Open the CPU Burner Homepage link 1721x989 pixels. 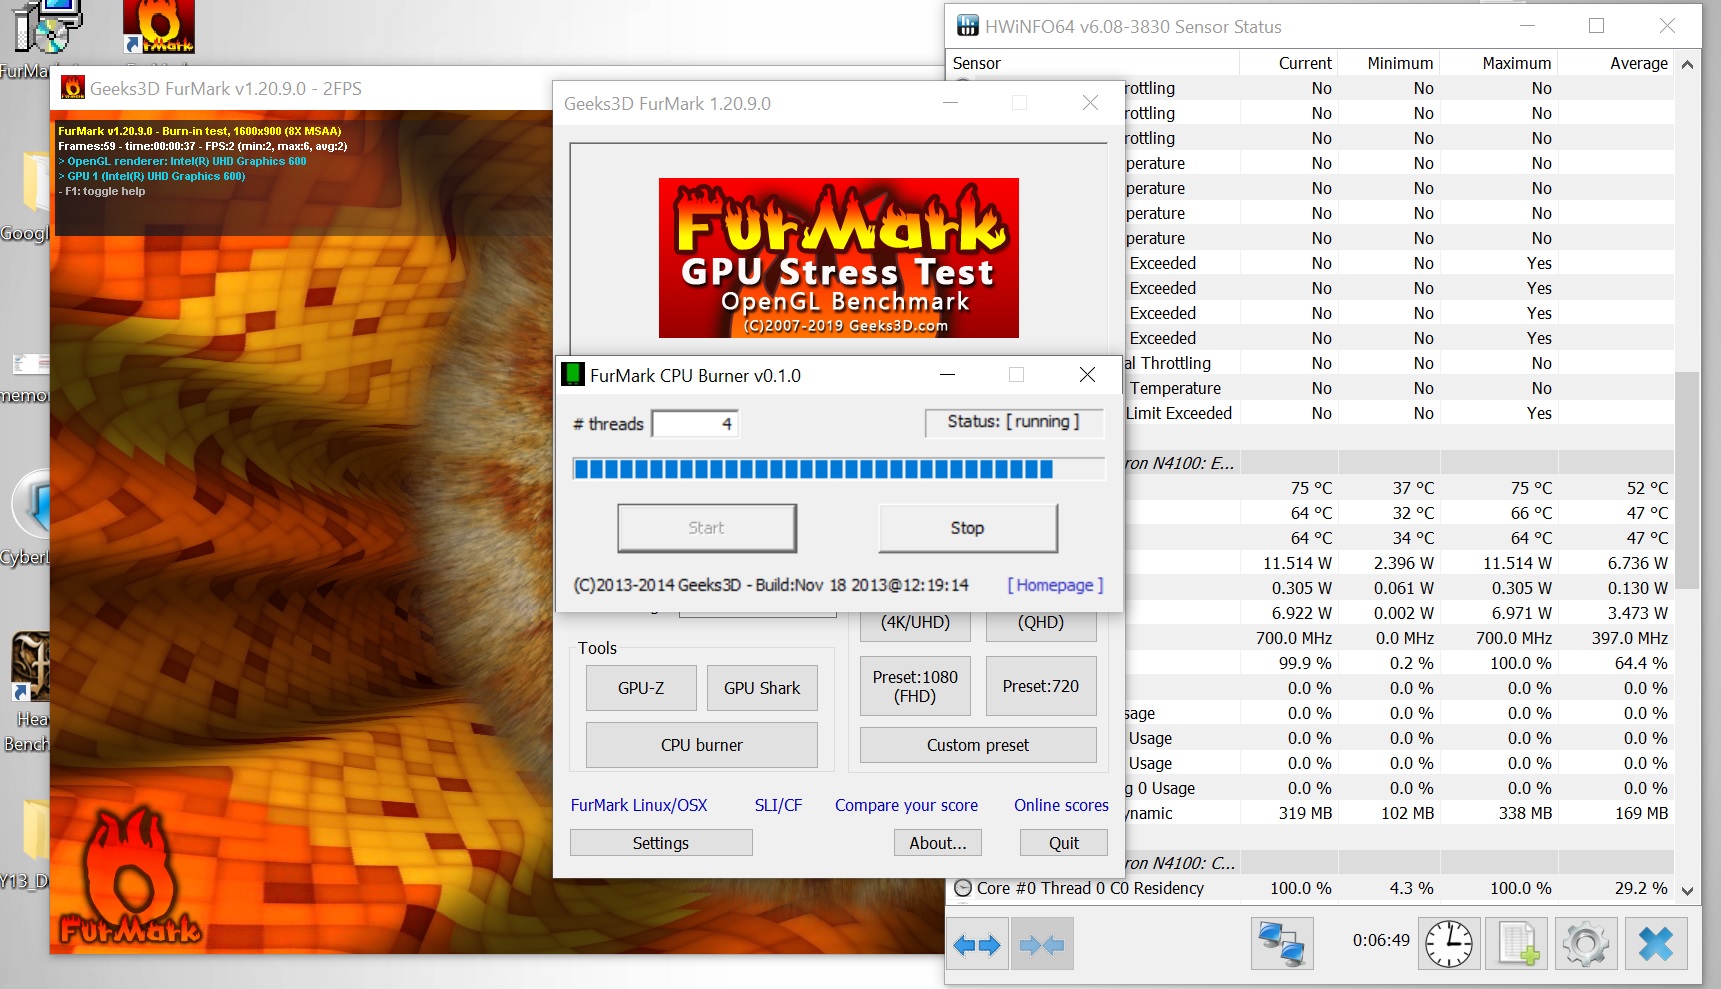tap(1055, 585)
